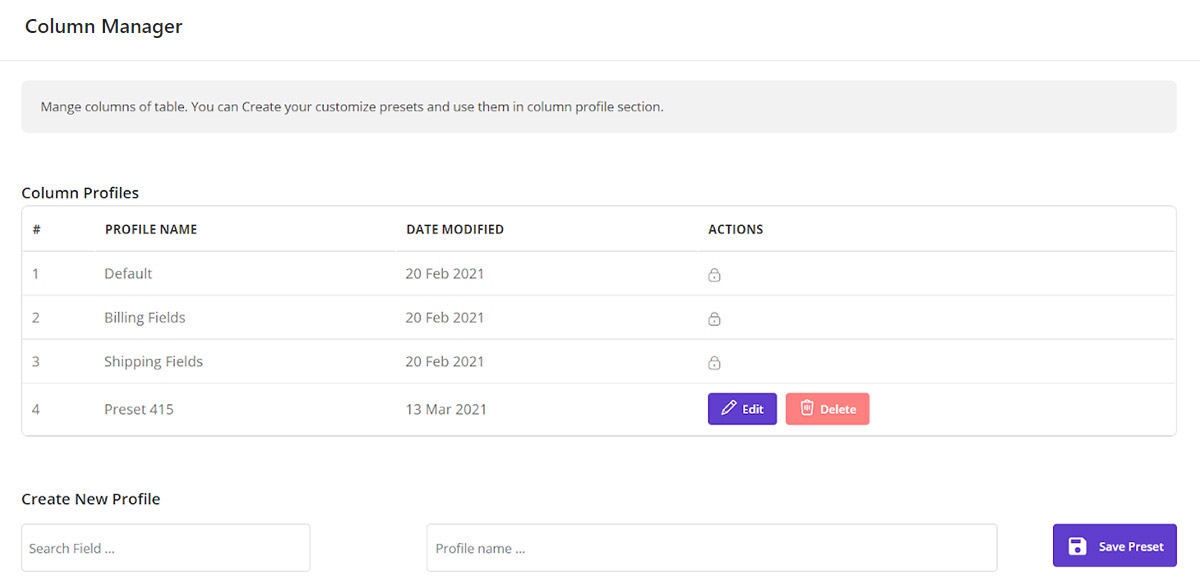Click the lock icon in Default row
1200x581 pixels.
[x=714, y=275]
